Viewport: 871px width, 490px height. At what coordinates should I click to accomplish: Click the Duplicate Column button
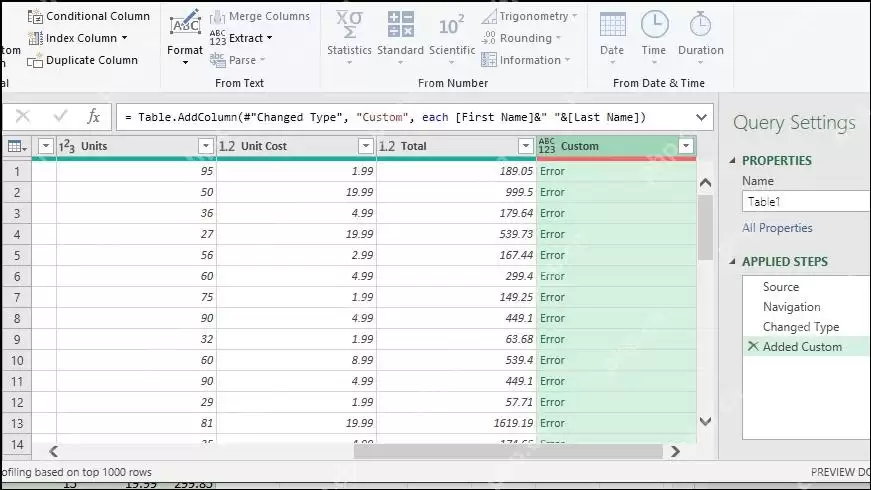(x=82, y=60)
